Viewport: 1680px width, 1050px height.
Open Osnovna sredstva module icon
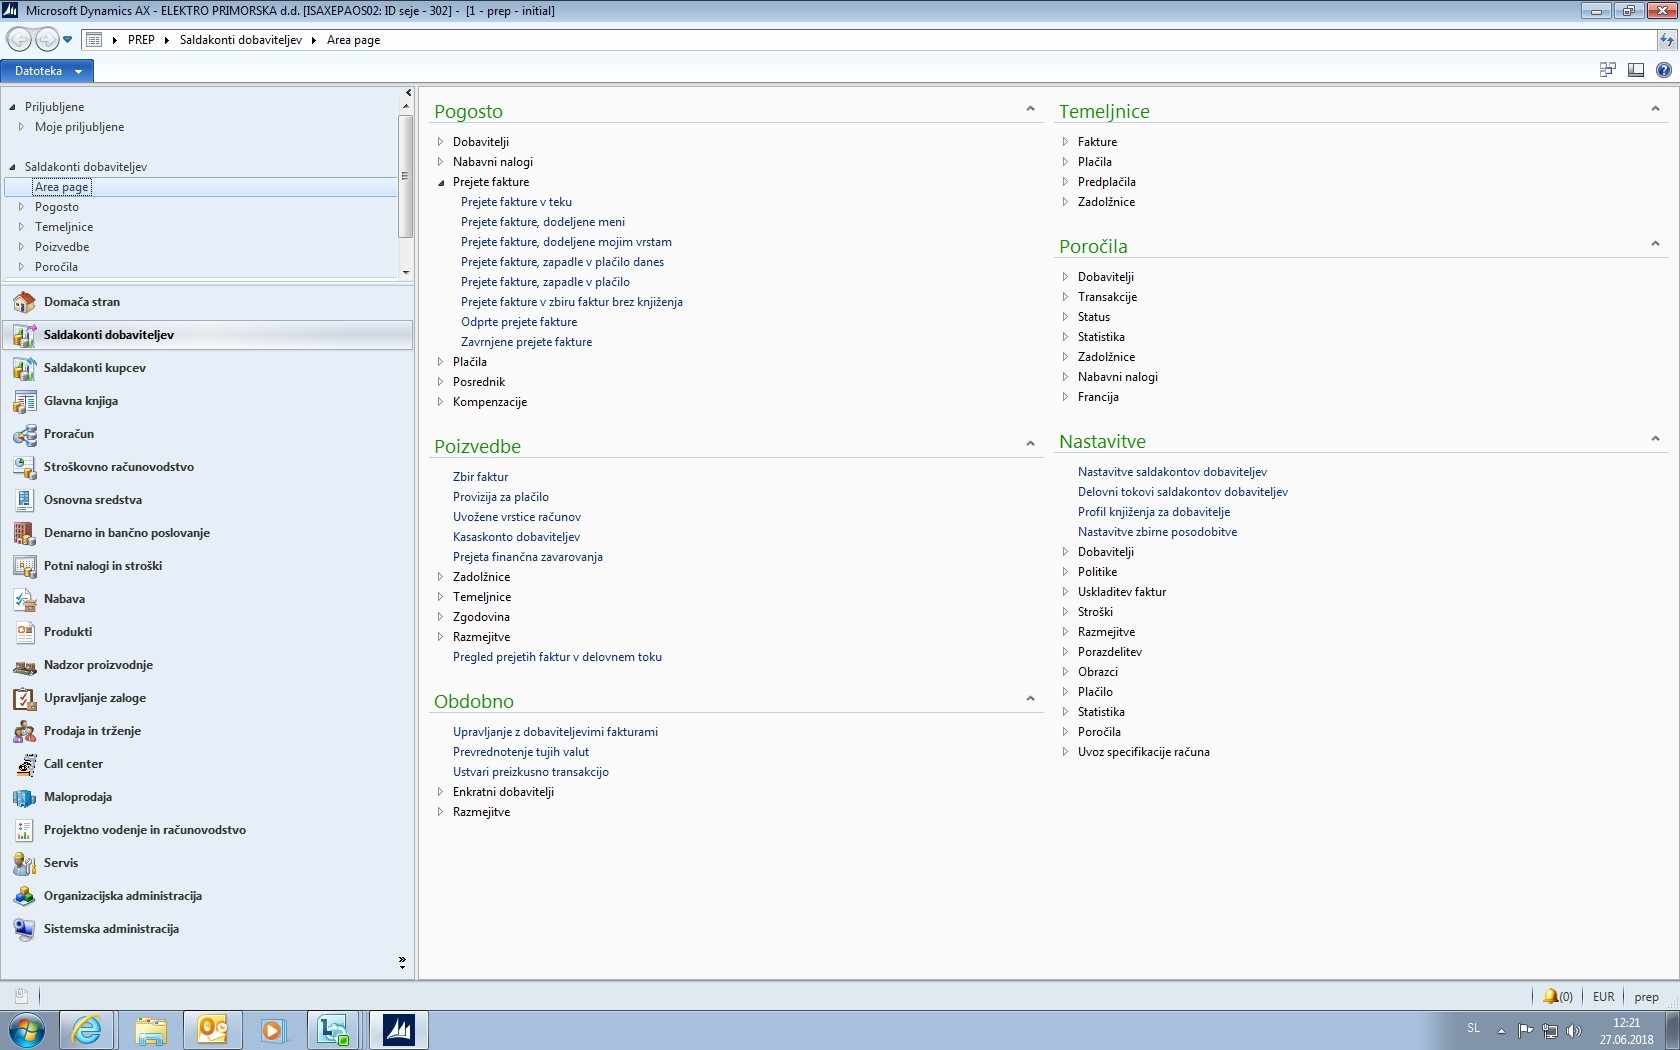24,500
